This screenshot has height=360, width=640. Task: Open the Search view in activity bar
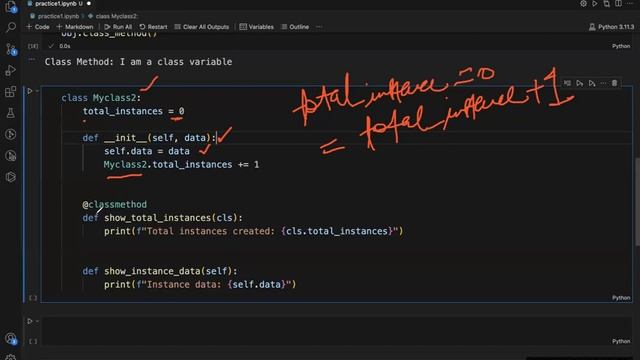pos(11,27)
